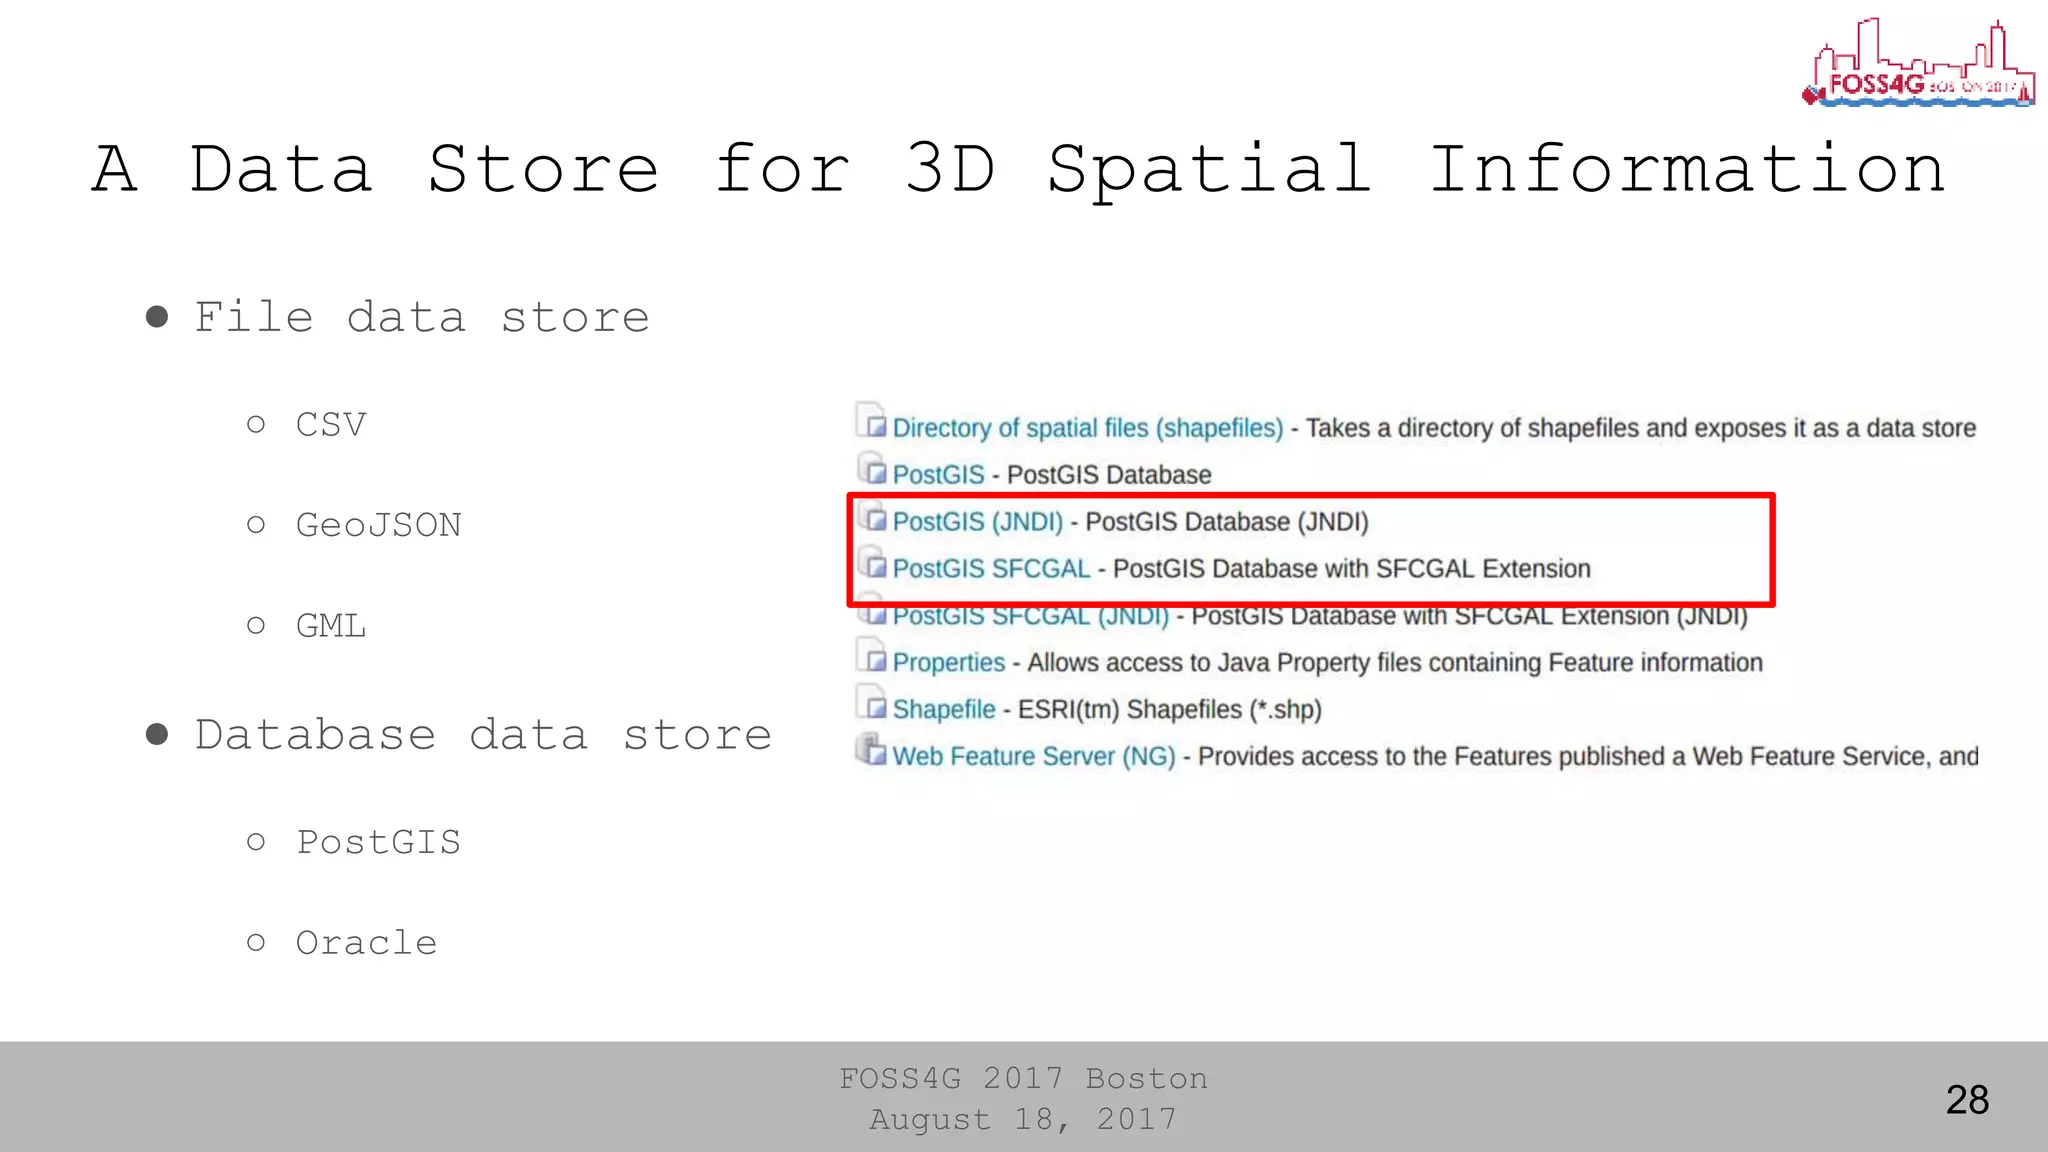This screenshot has width=2048, height=1152.
Task: Open Directory of spatial files (shapefiles) link
Action: pos(1087,428)
